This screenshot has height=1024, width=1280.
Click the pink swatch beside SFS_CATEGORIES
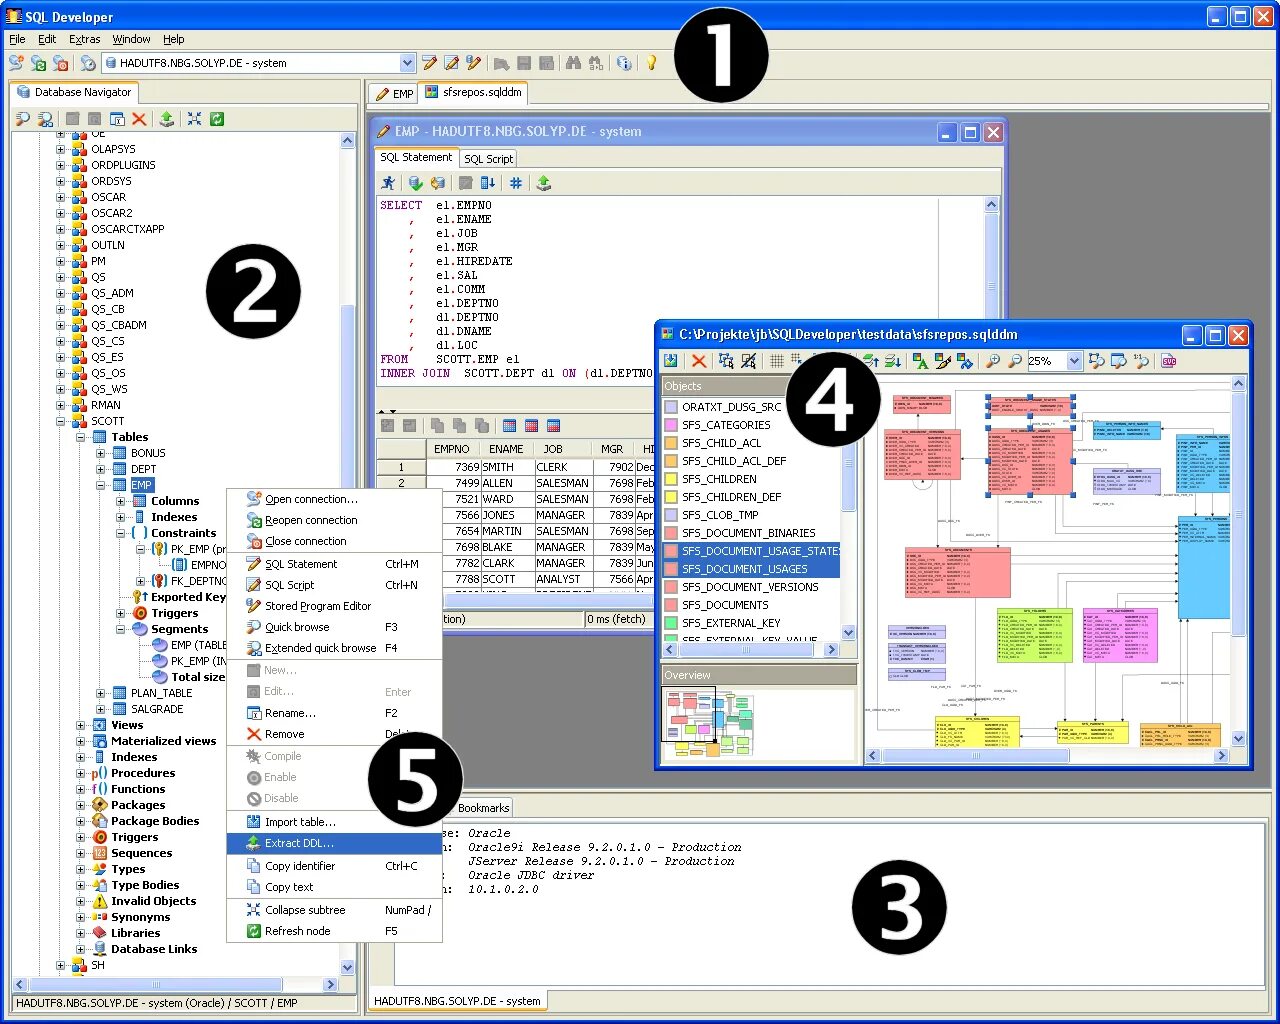(x=671, y=425)
